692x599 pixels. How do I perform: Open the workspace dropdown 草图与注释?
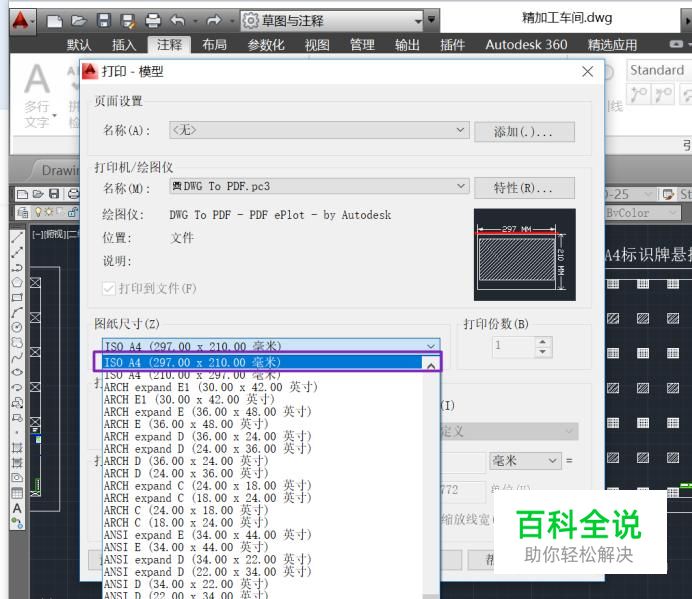click(332, 20)
